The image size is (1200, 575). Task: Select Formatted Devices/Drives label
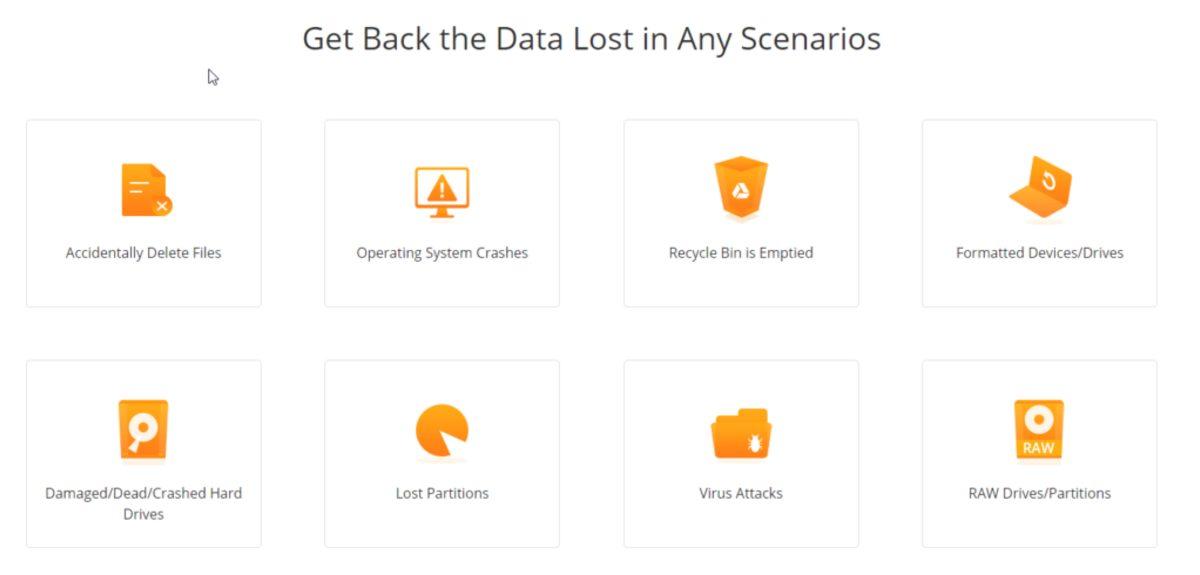(x=1040, y=253)
